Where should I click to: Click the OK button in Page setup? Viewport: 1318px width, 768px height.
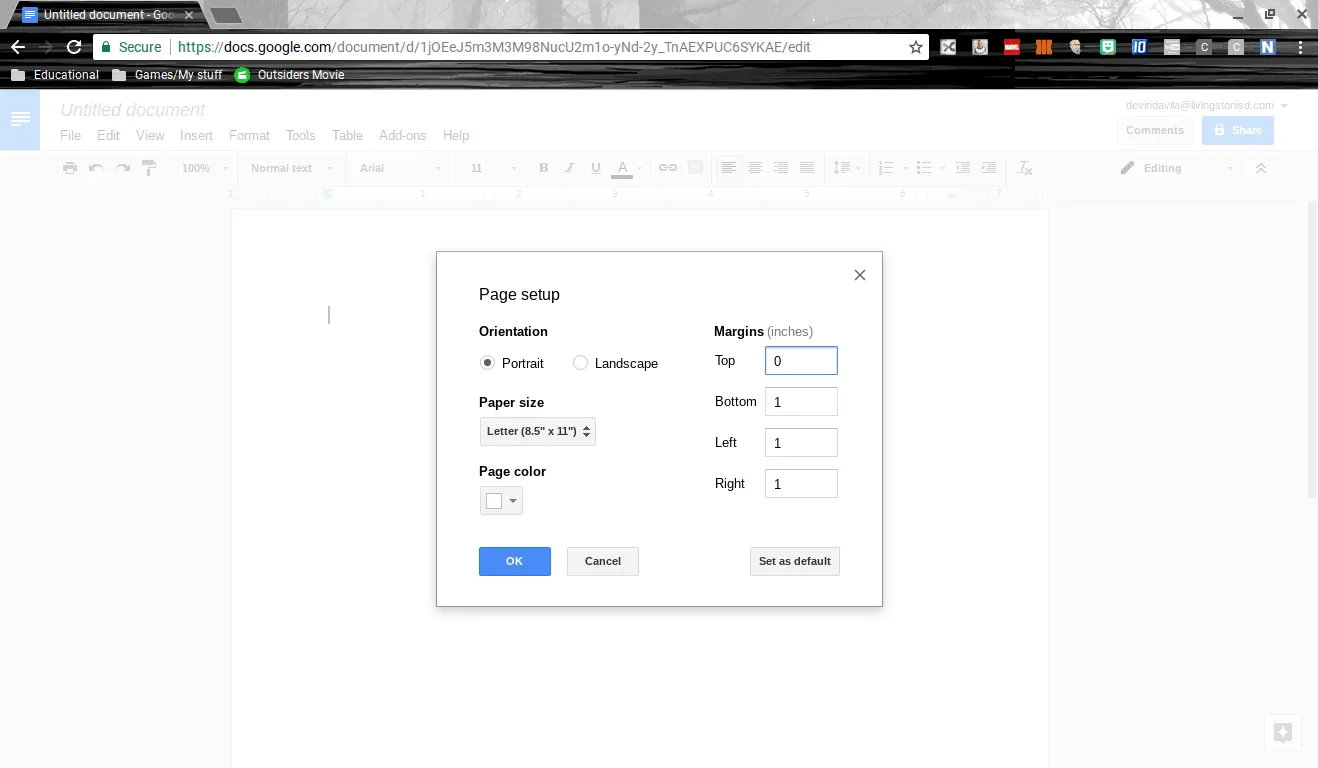point(514,561)
